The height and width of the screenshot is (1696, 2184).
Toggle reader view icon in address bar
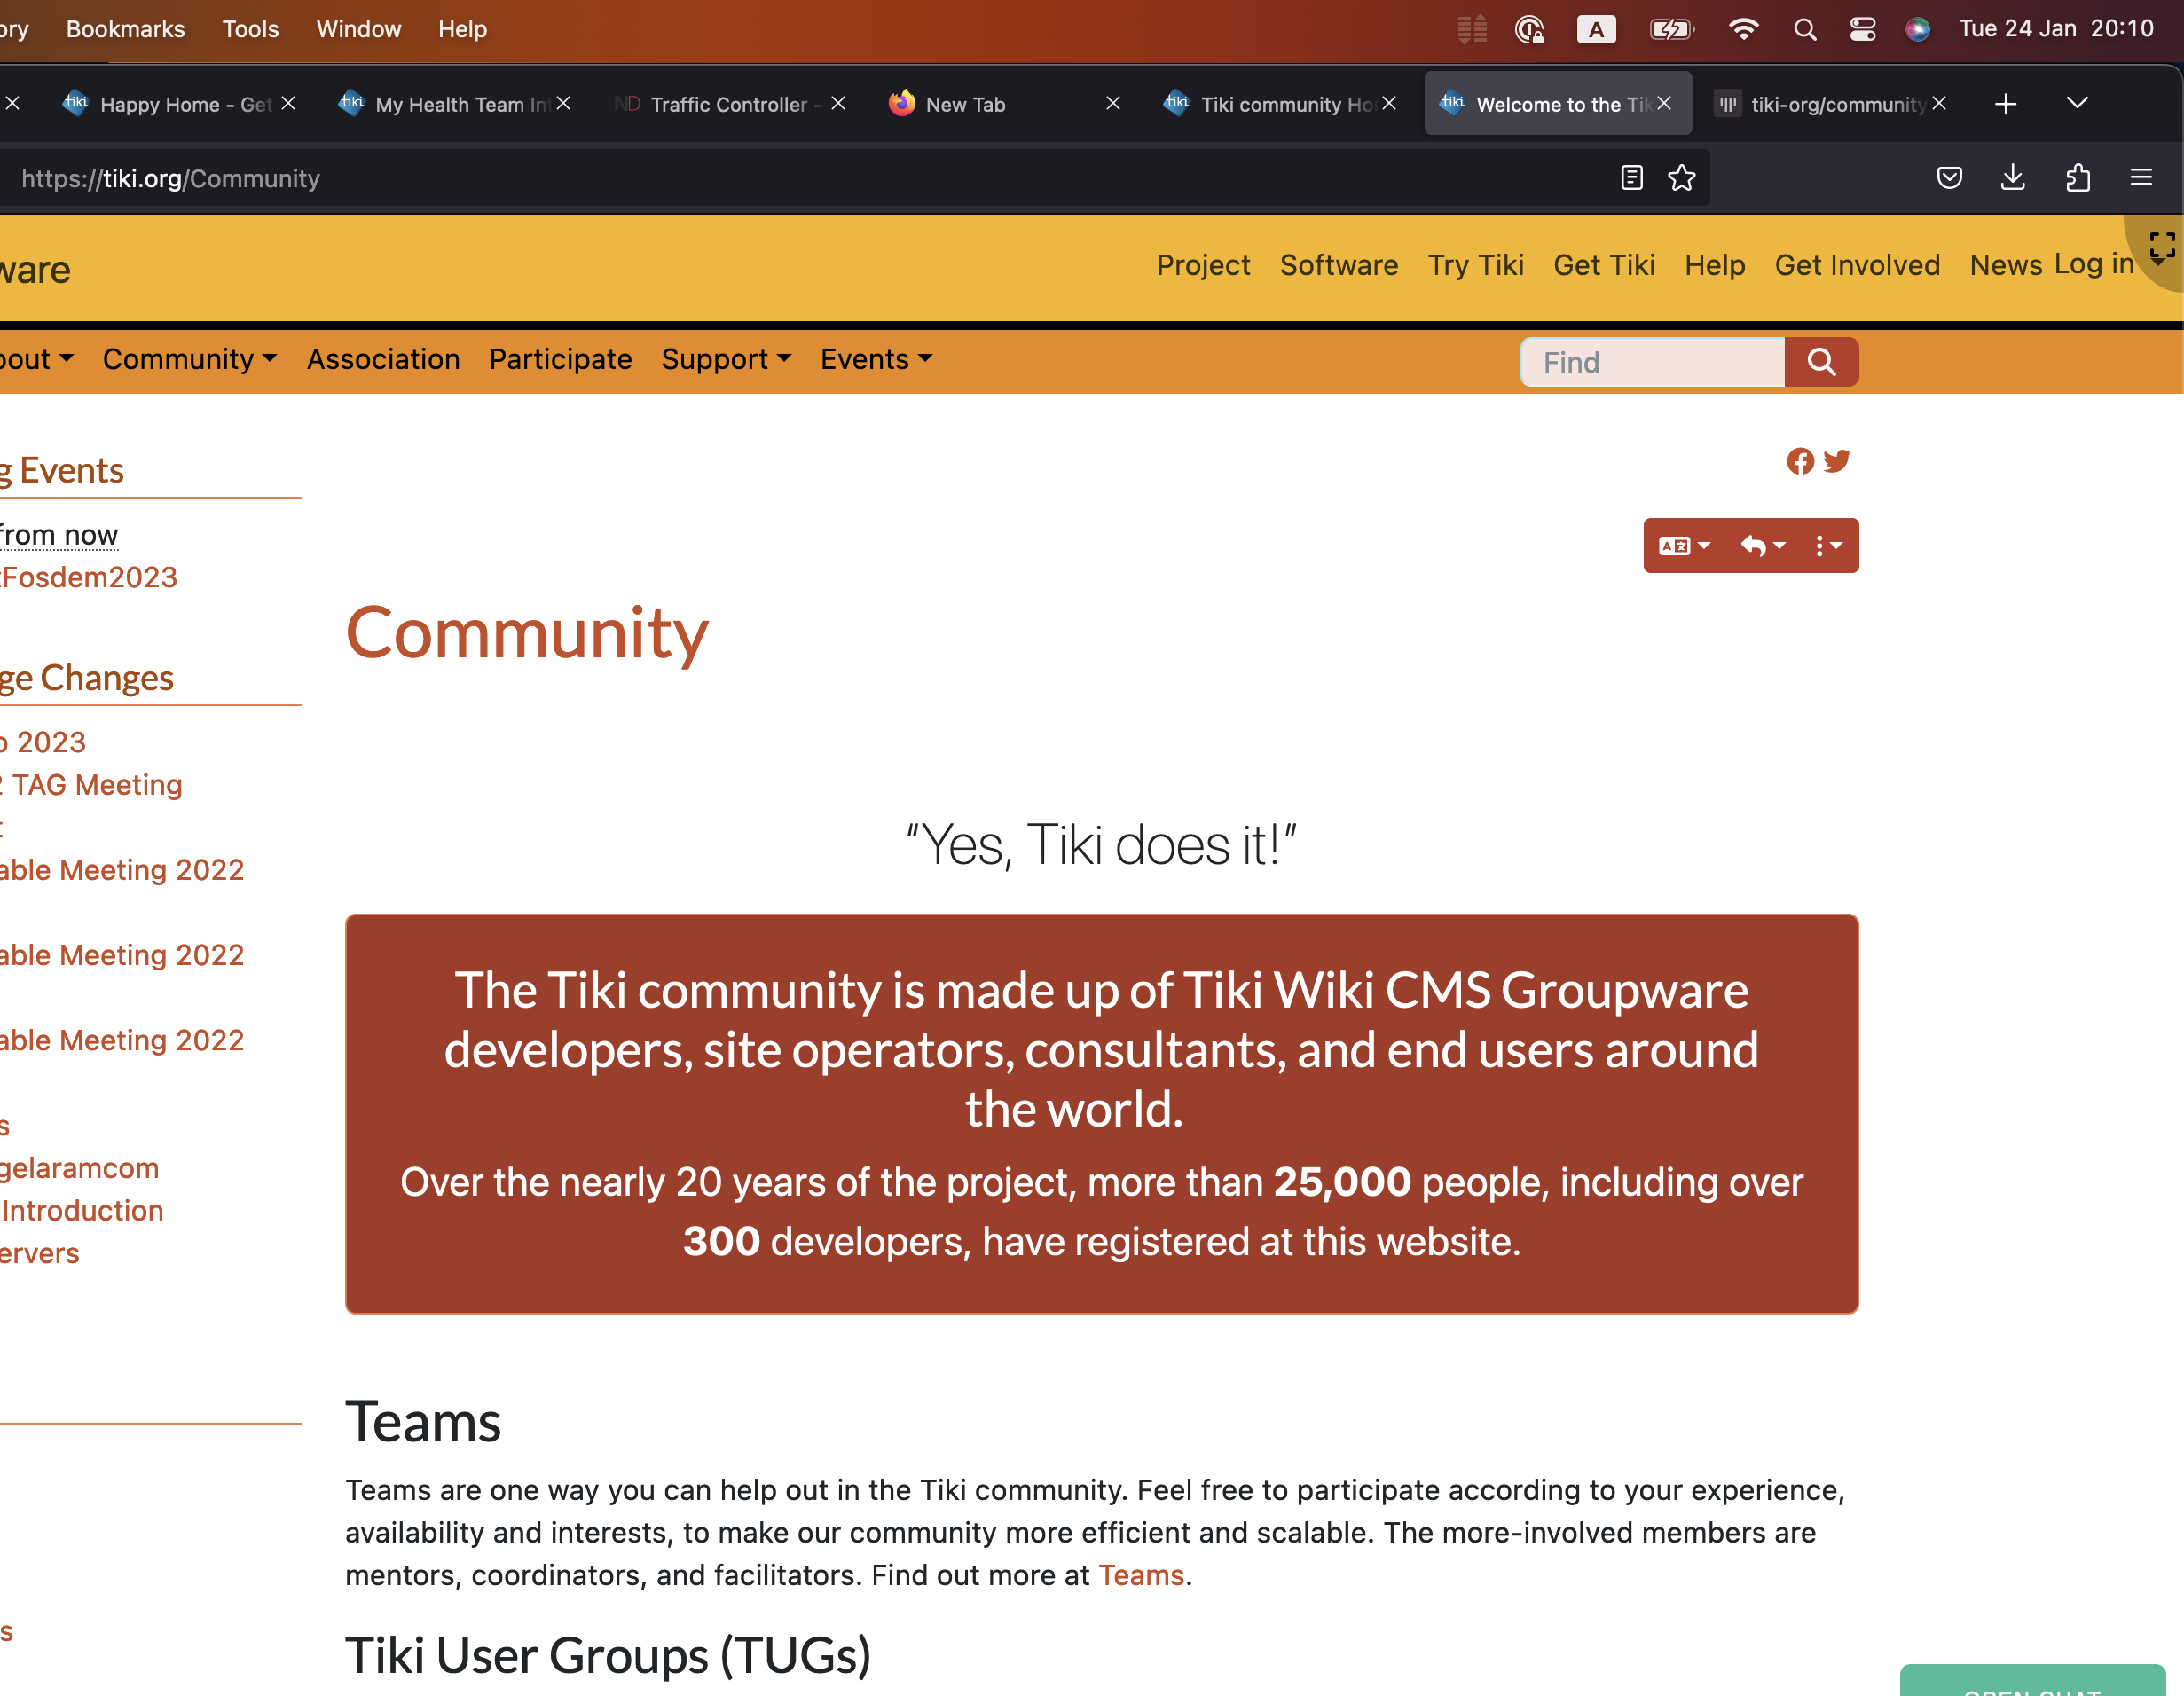1632,178
